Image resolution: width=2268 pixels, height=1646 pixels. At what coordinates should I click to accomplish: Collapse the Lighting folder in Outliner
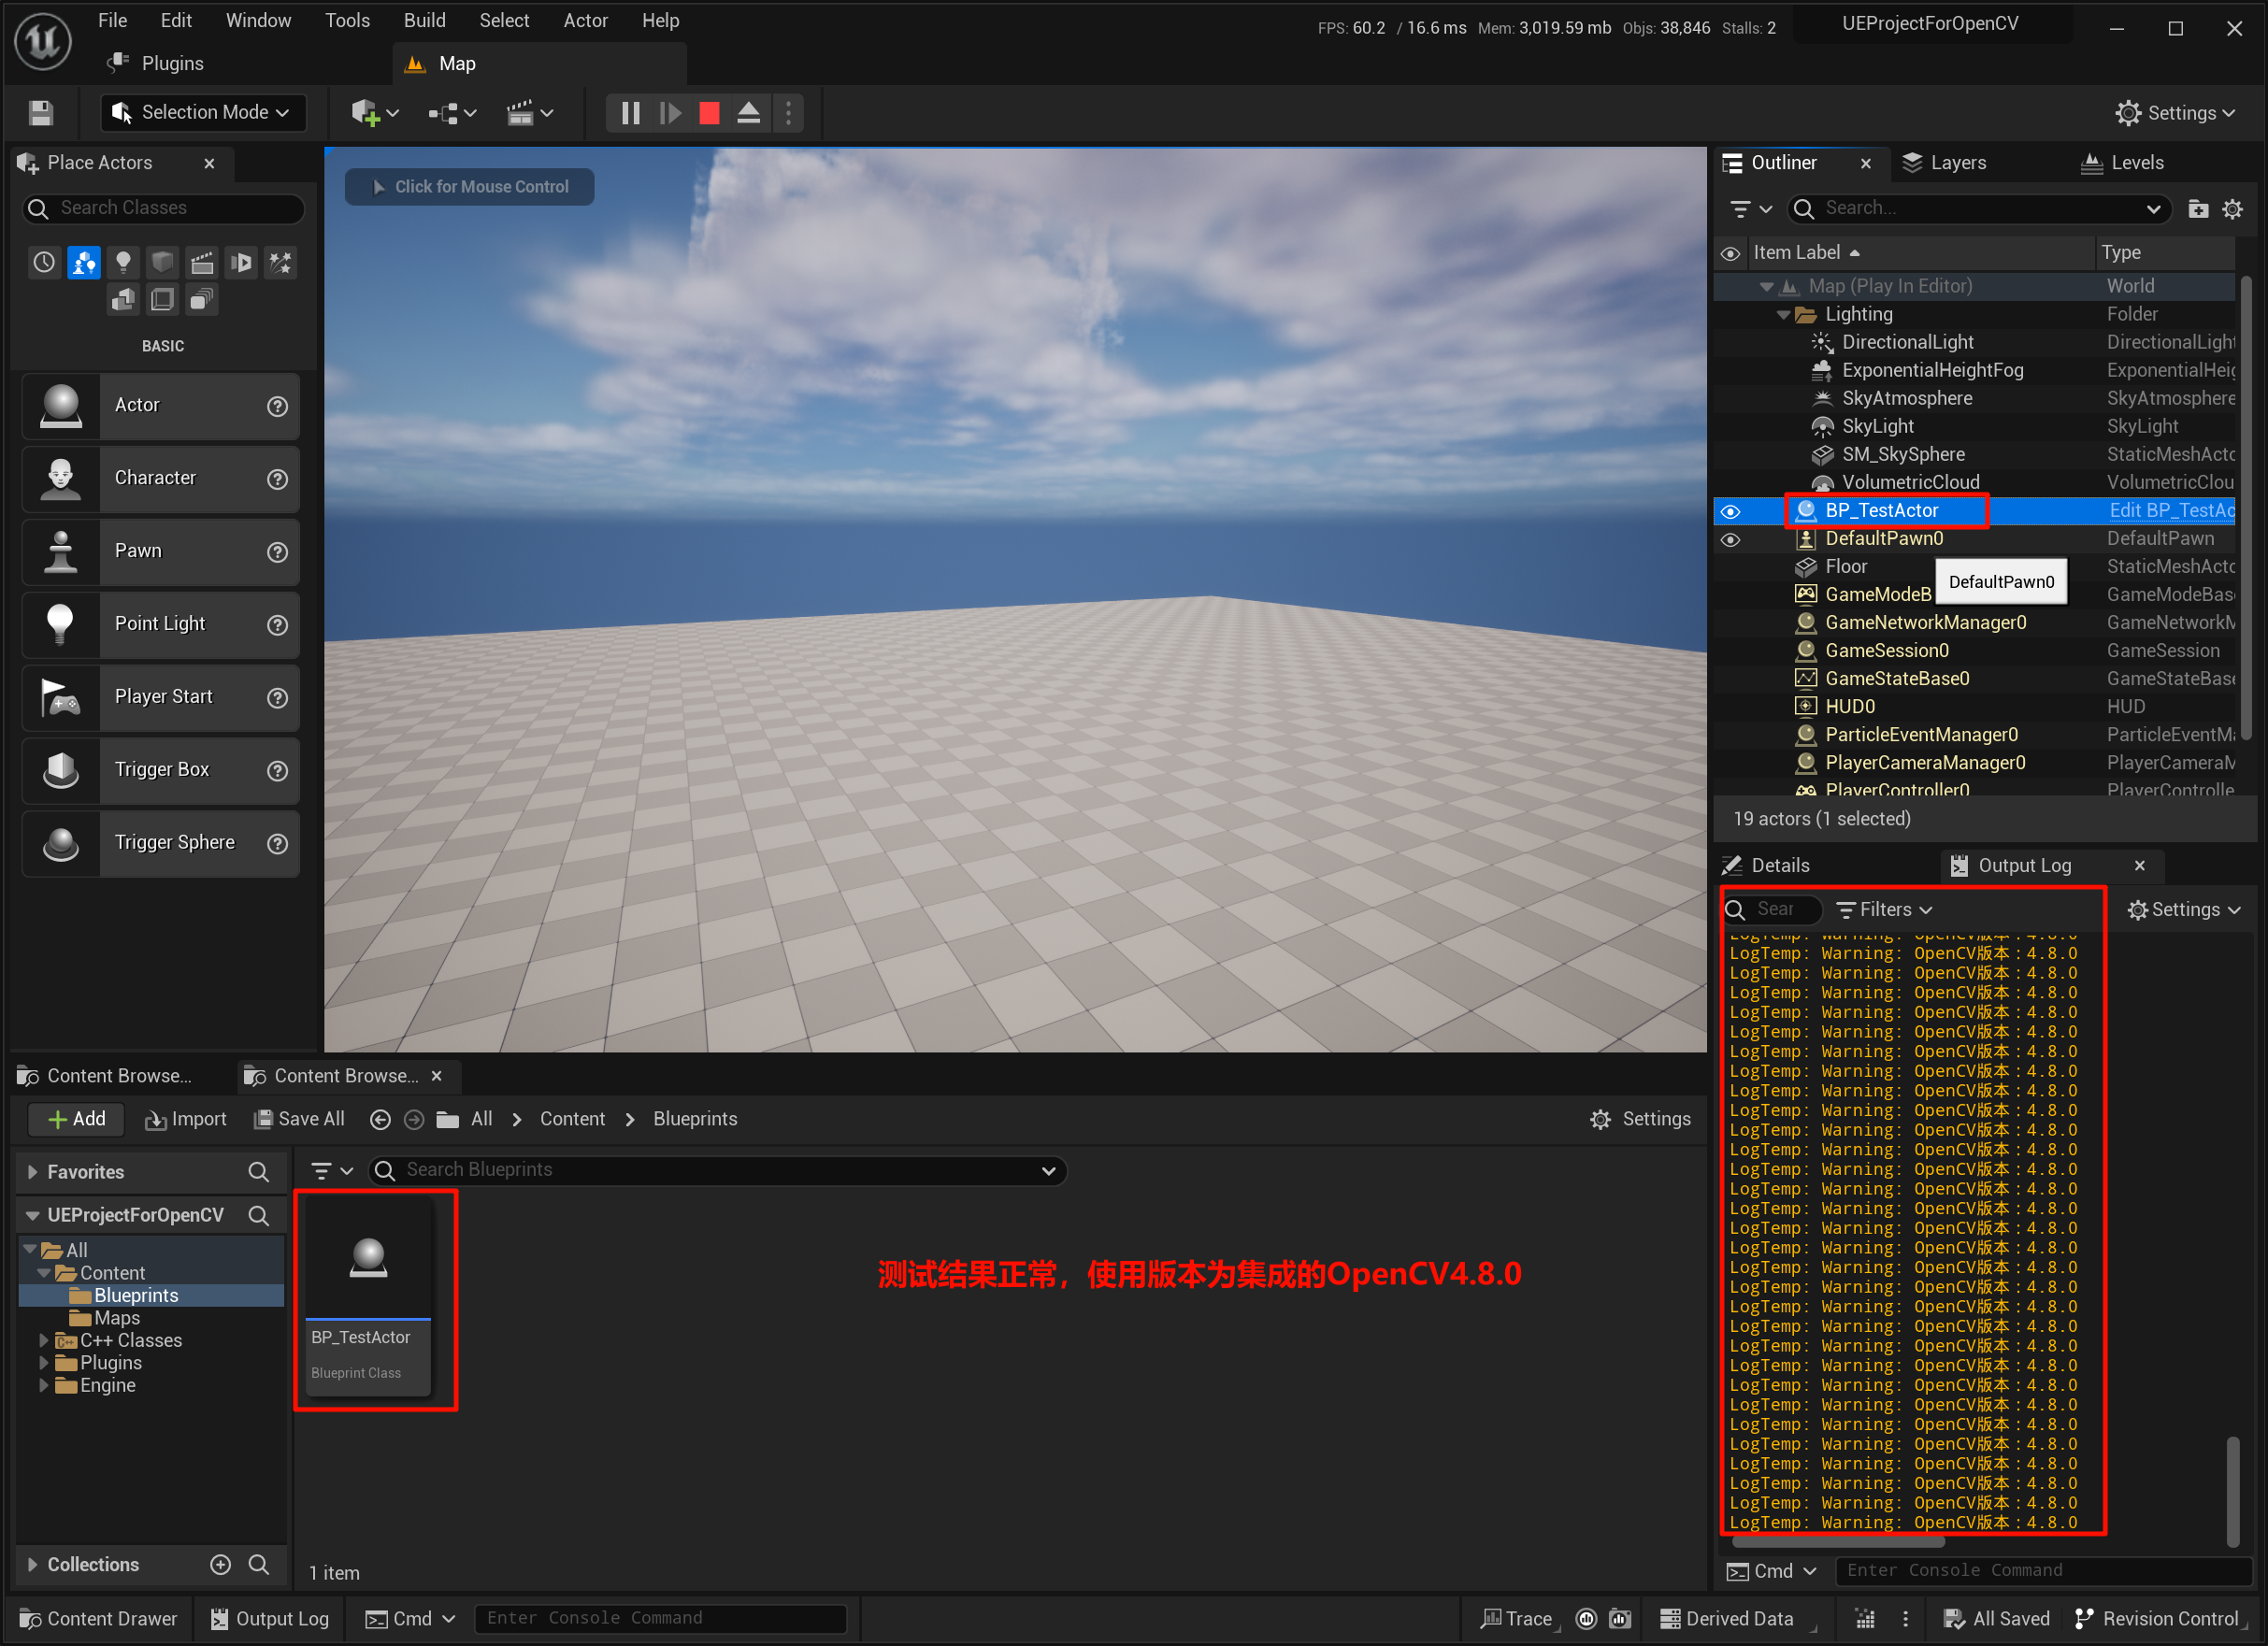pos(1783,314)
